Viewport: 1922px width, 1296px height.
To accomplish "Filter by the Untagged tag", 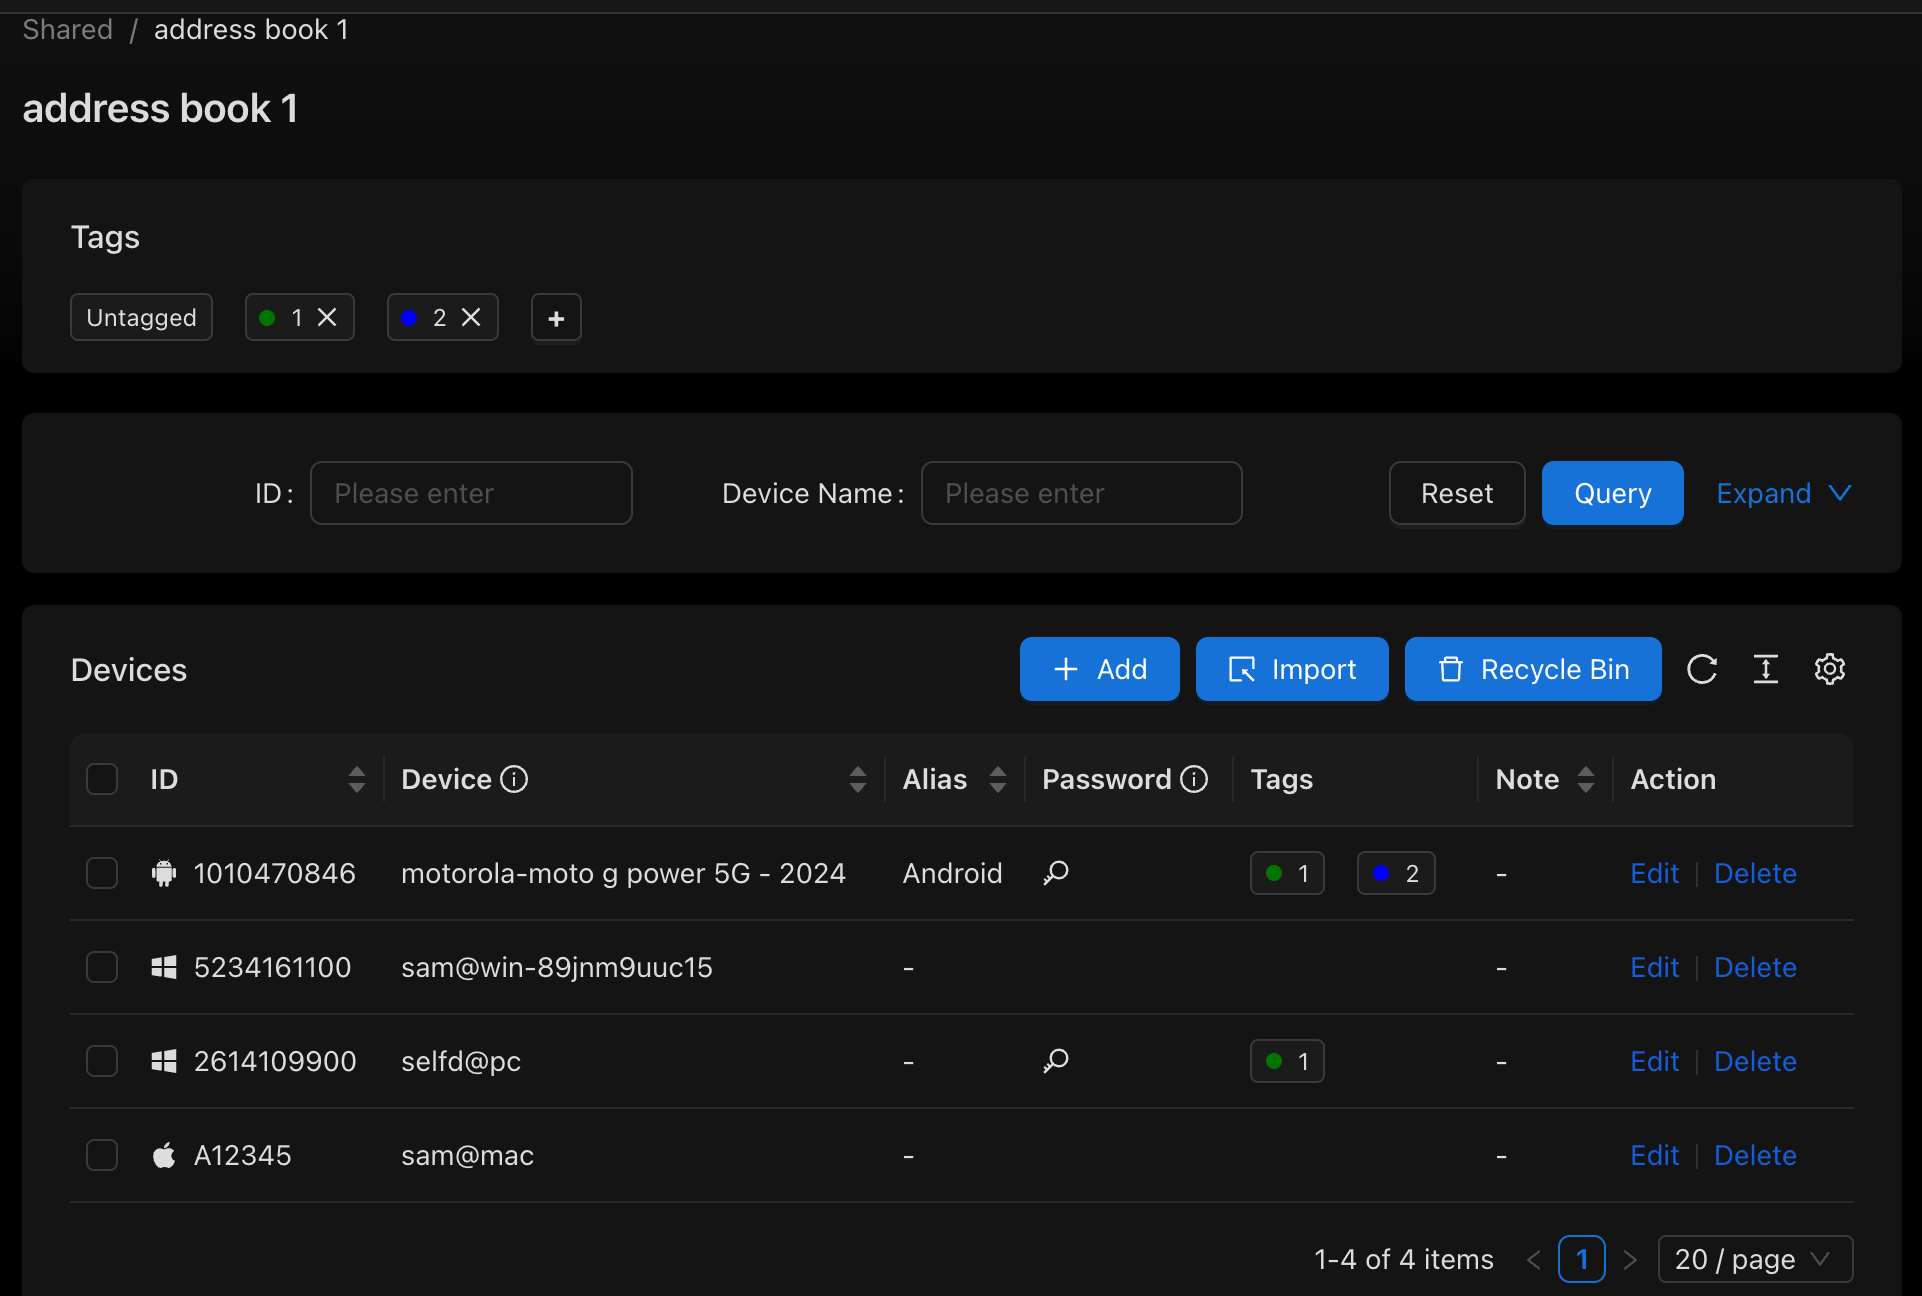I will [141, 317].
